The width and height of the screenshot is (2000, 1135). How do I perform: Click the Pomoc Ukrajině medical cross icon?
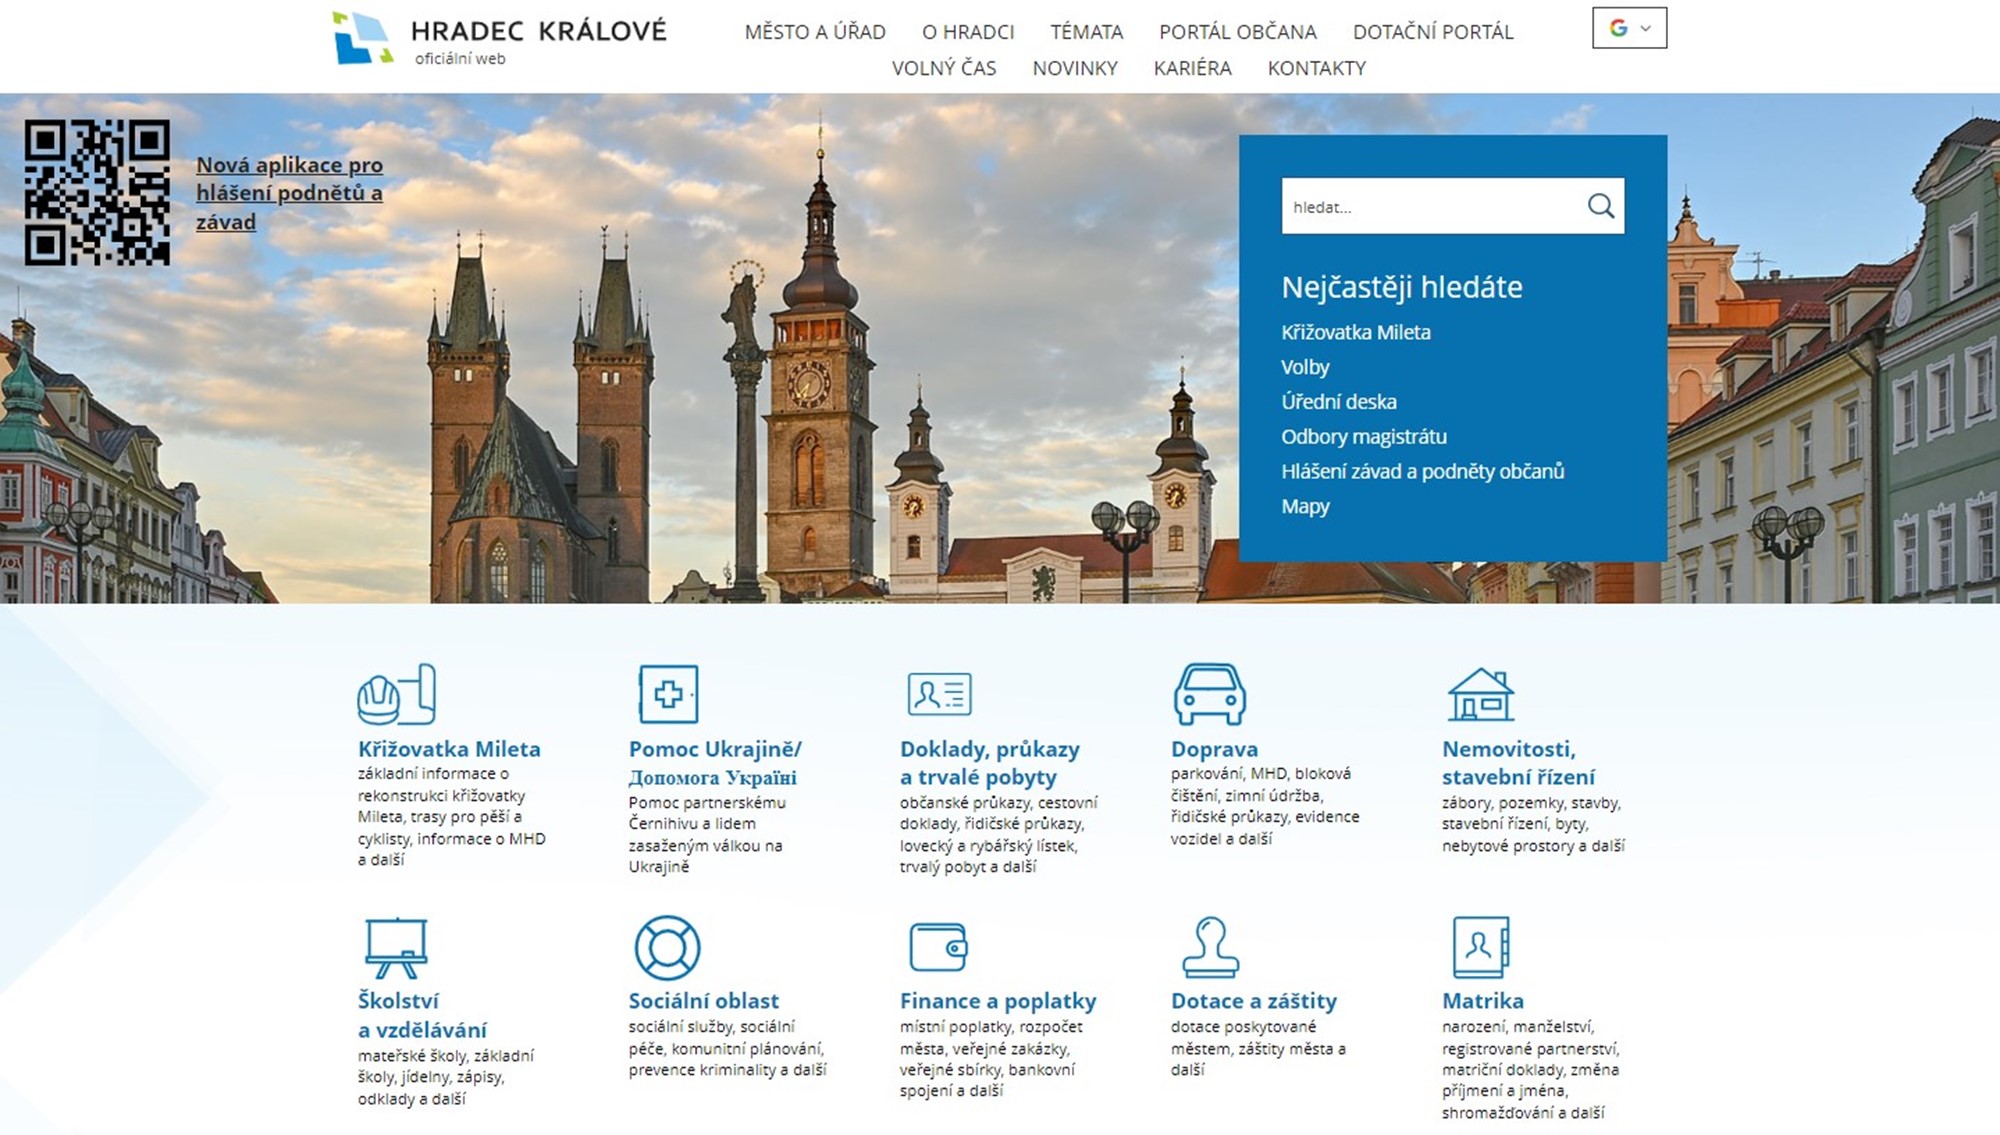tap(668, 694)
